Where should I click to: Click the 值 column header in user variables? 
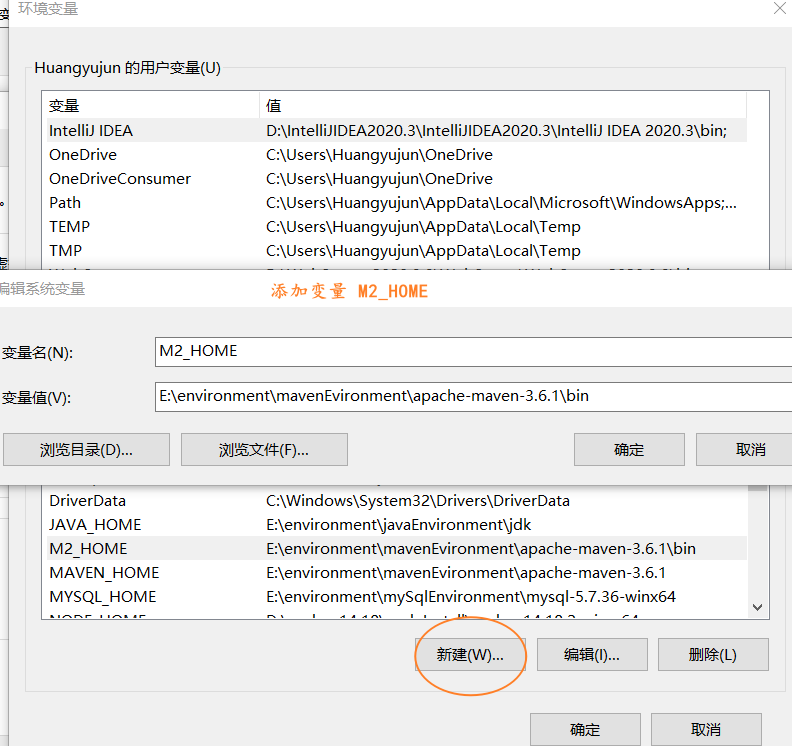click(503, 106)
